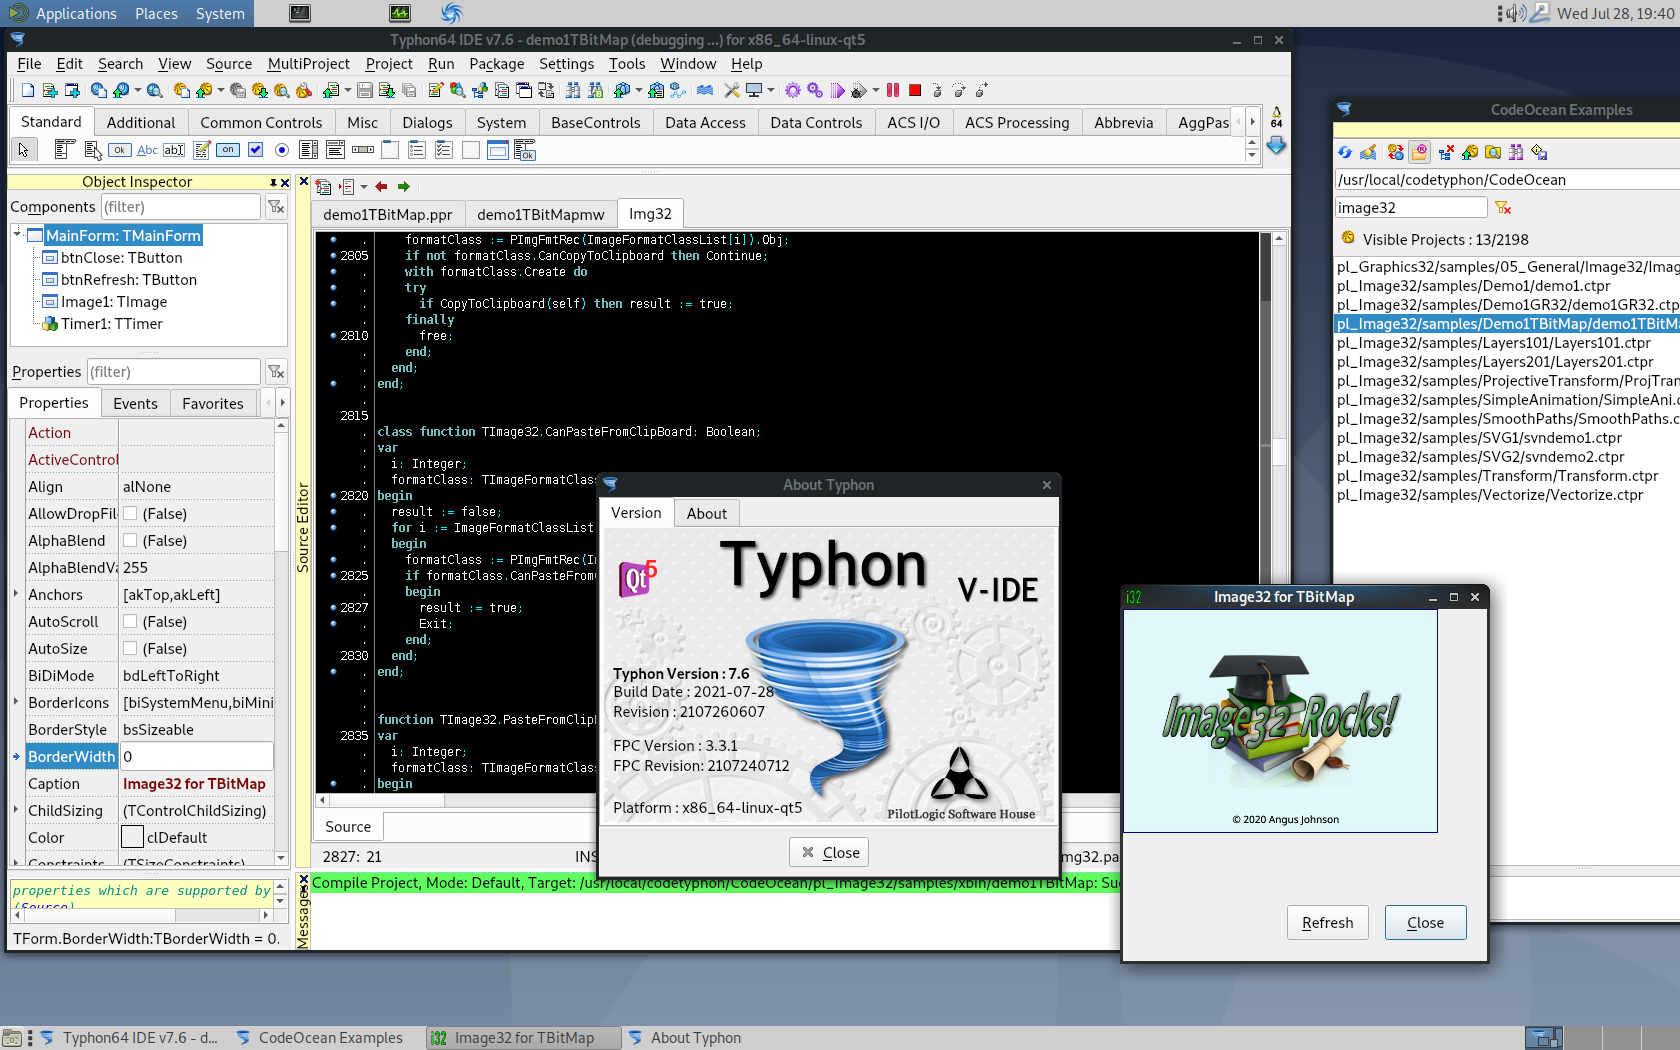Open the crossed tools options icon
The image size is (1680, 1050).
[732, 91]
